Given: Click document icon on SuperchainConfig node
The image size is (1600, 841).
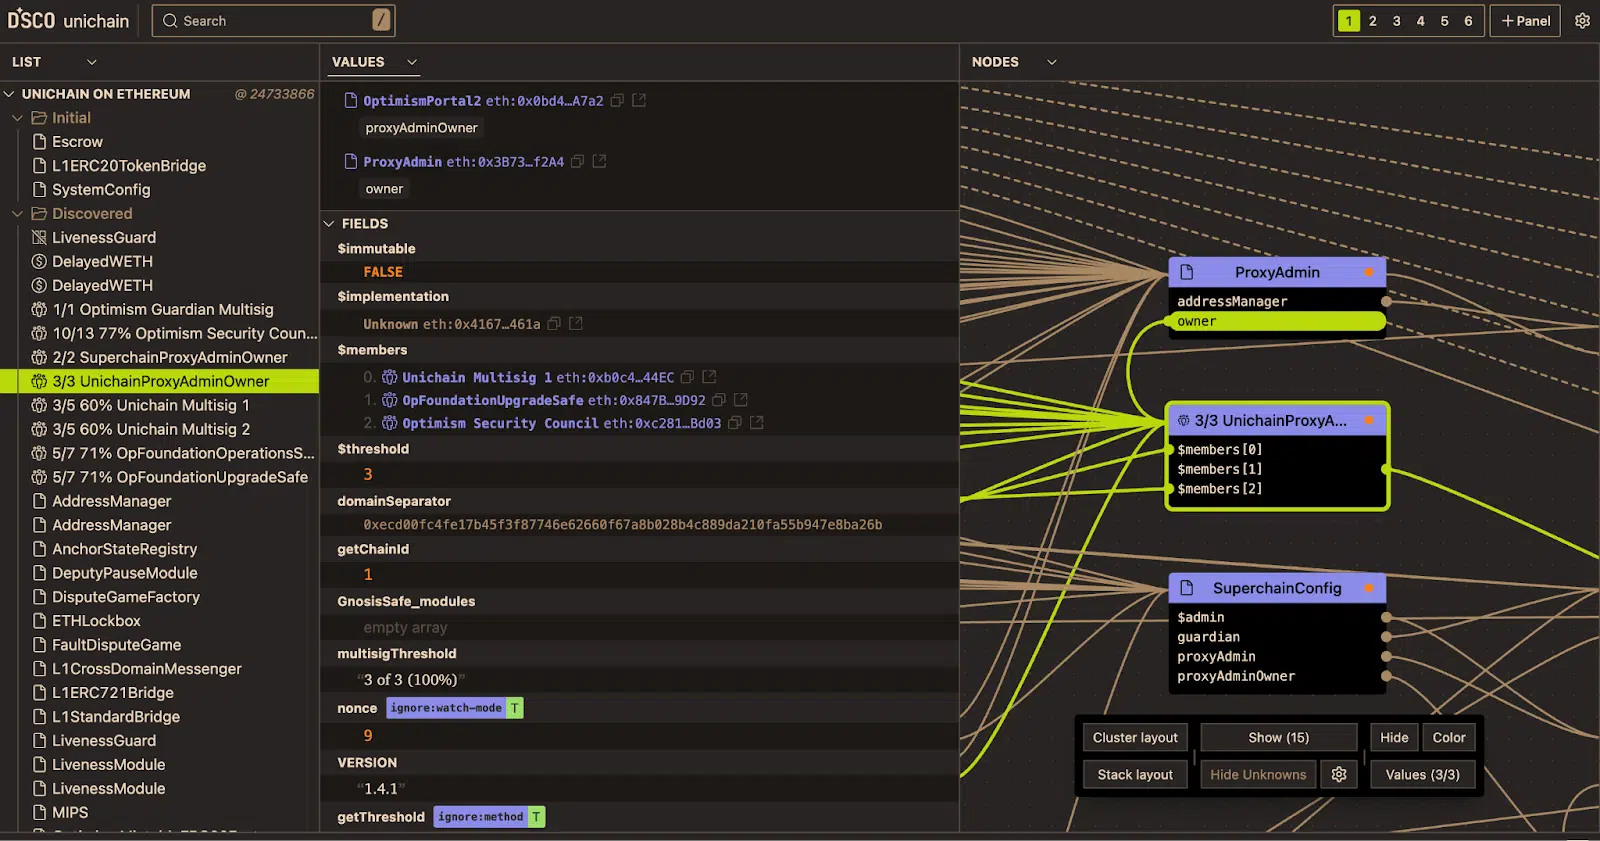Looking at the screenshot, I should point(1187,588).
